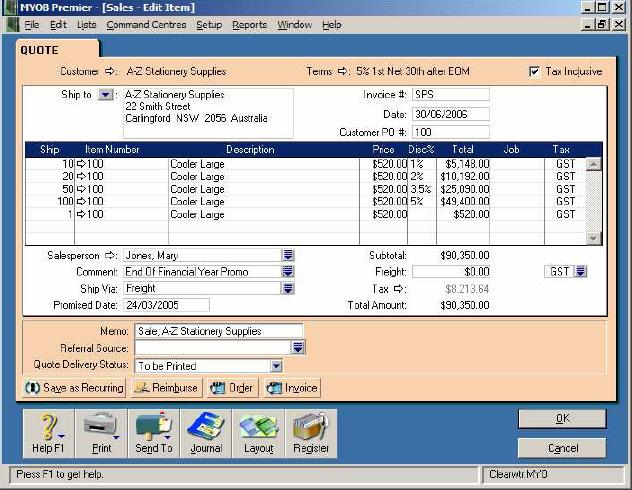This screenshot has width=632, height=490.
Task: Click the Terms zoom arrow
Action: (342, 71)
